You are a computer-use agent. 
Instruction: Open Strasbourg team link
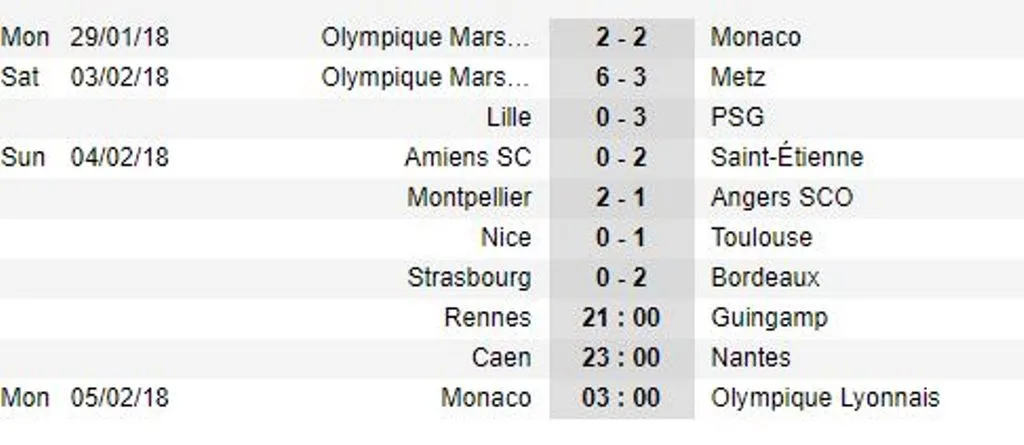[469, 278]
